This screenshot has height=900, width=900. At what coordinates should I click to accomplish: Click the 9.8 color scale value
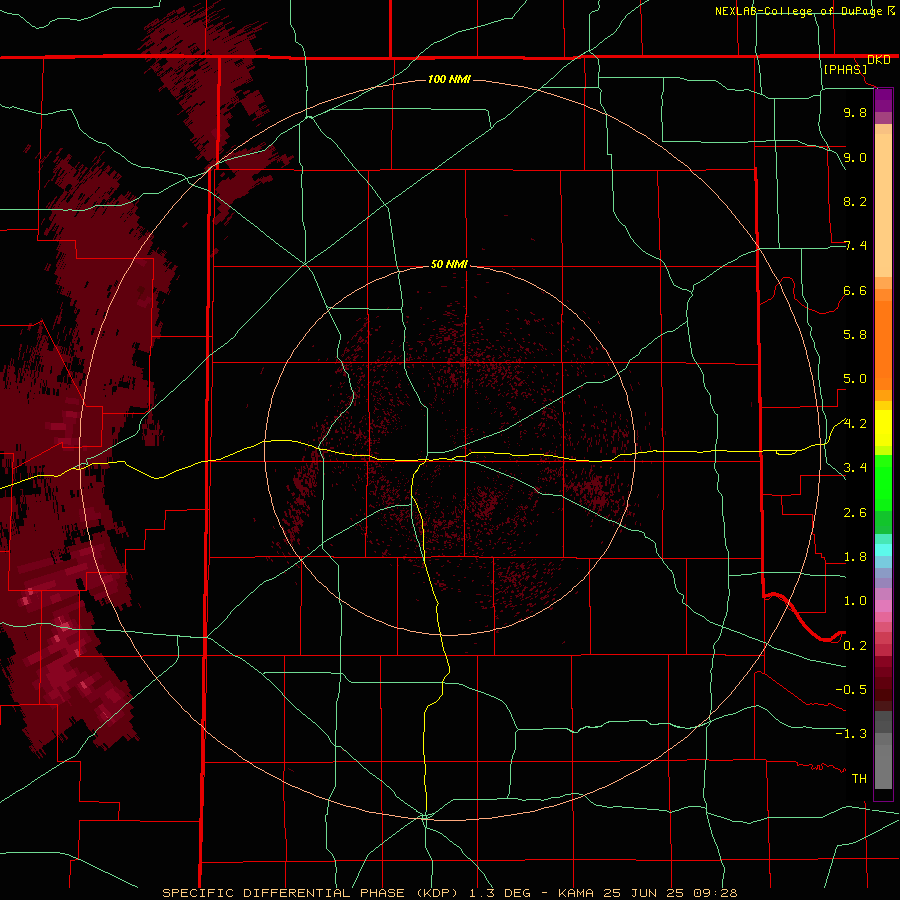pyautogui.click(x=855, y=112)
